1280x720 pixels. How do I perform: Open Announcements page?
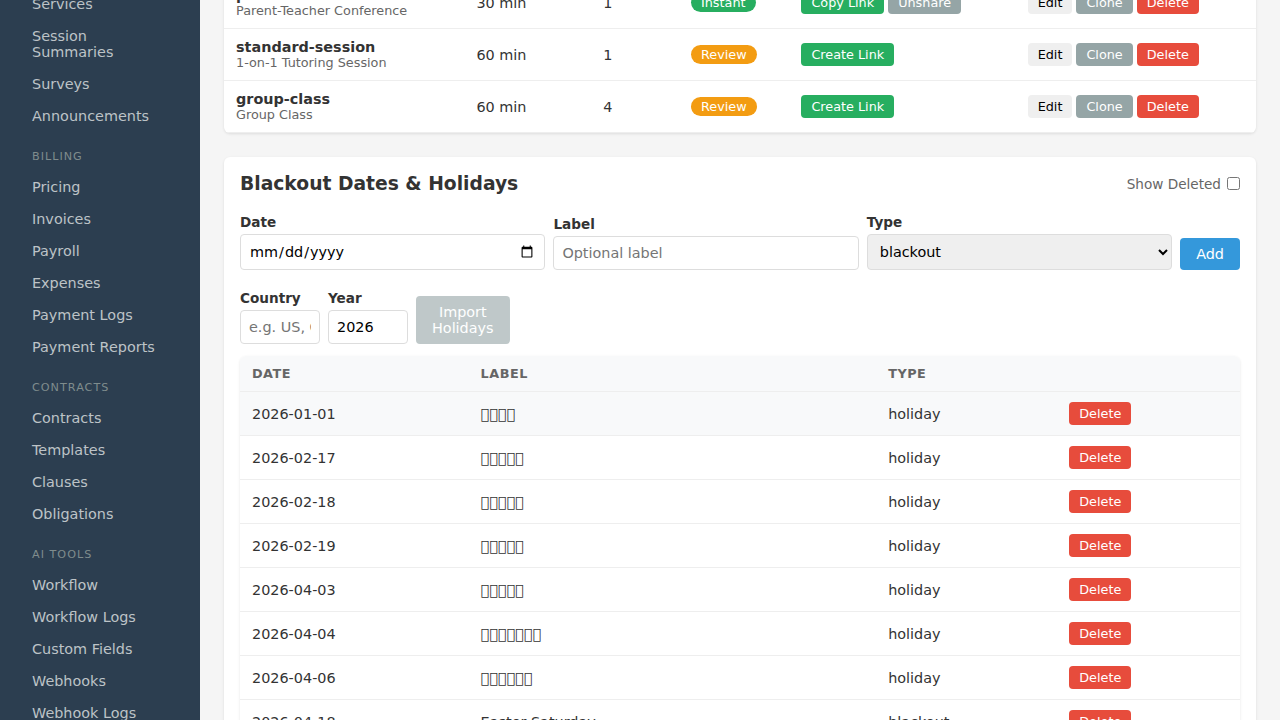(90, 116)
